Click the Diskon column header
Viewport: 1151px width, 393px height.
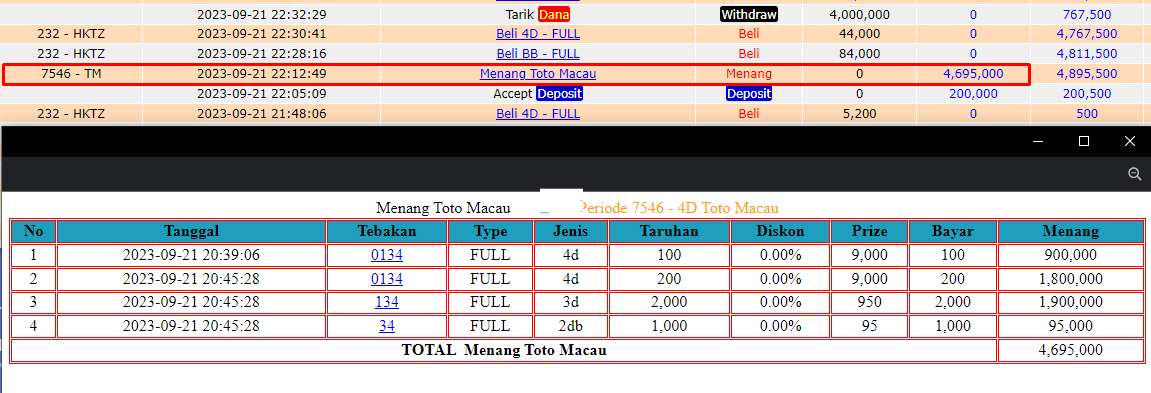click(780, 231)
